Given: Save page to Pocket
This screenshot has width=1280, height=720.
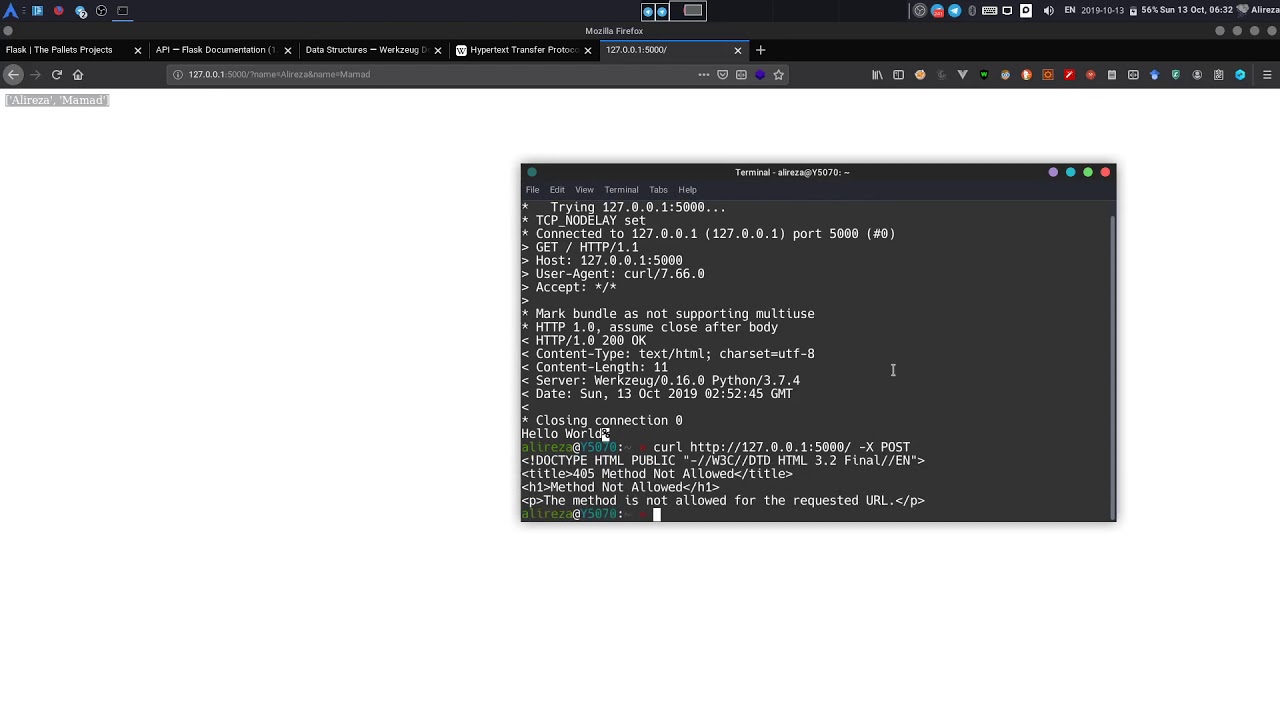Looking at the screenshot, I should click(x=722, y=74).
